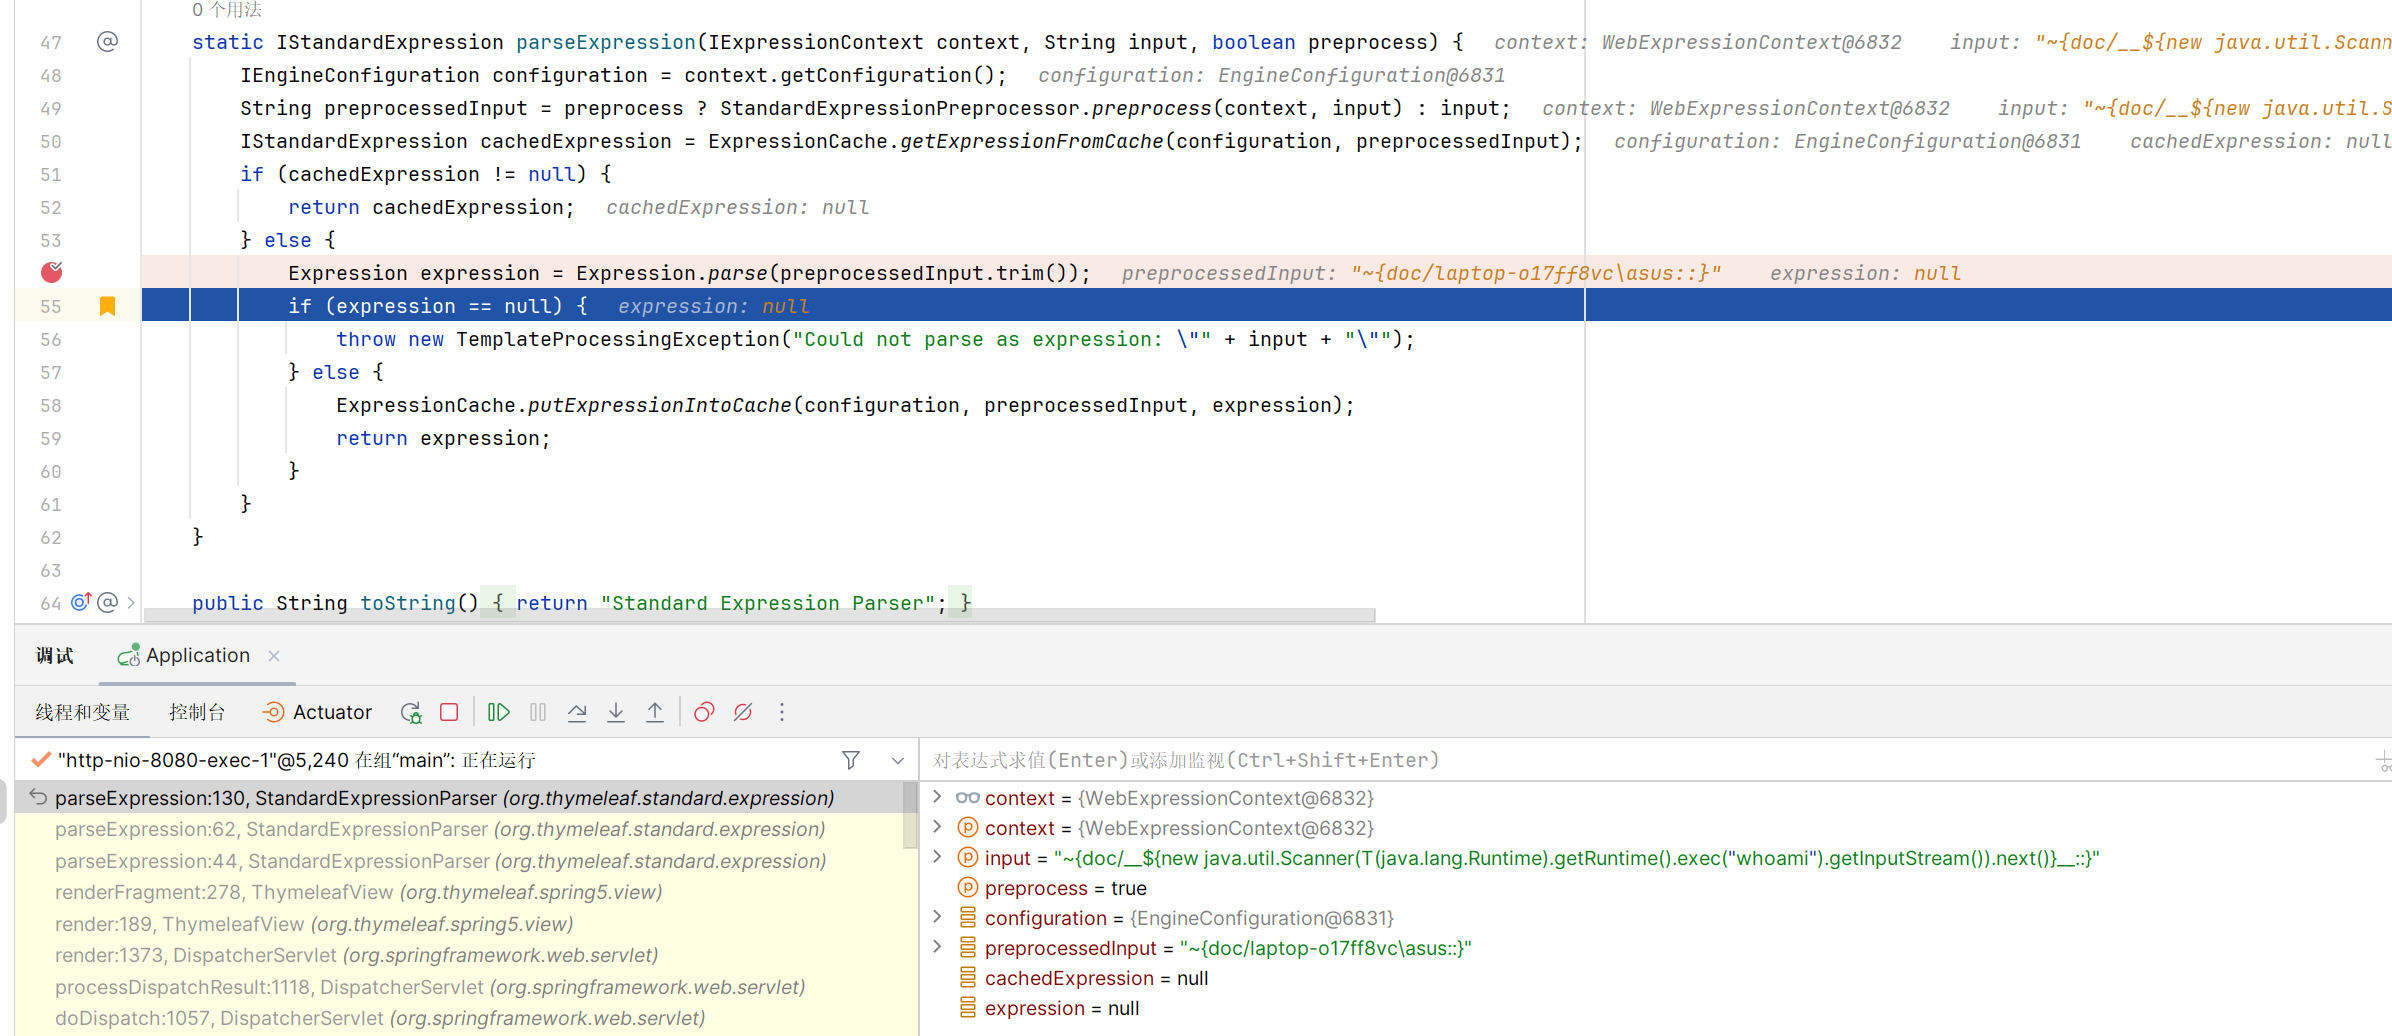Switch to the 调试 tool window label
This screenshot has height=1036, width=2392.
click(x=55, y=655)
